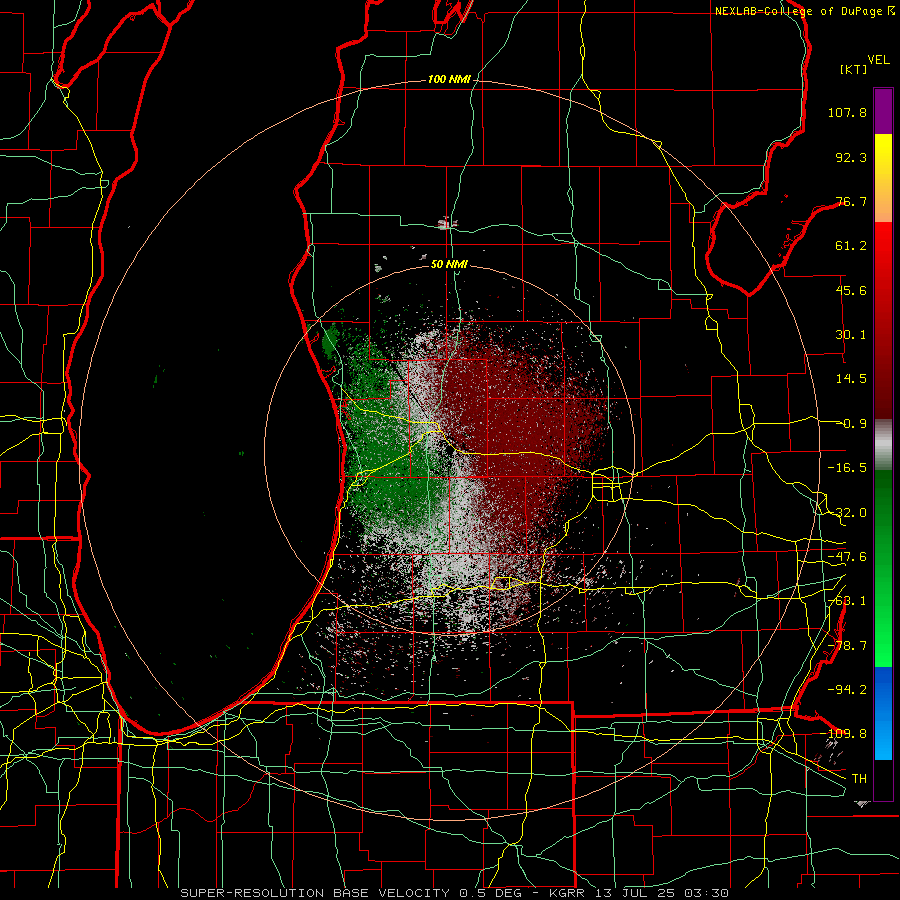Click the 14.5 legend value

[851, 379]
